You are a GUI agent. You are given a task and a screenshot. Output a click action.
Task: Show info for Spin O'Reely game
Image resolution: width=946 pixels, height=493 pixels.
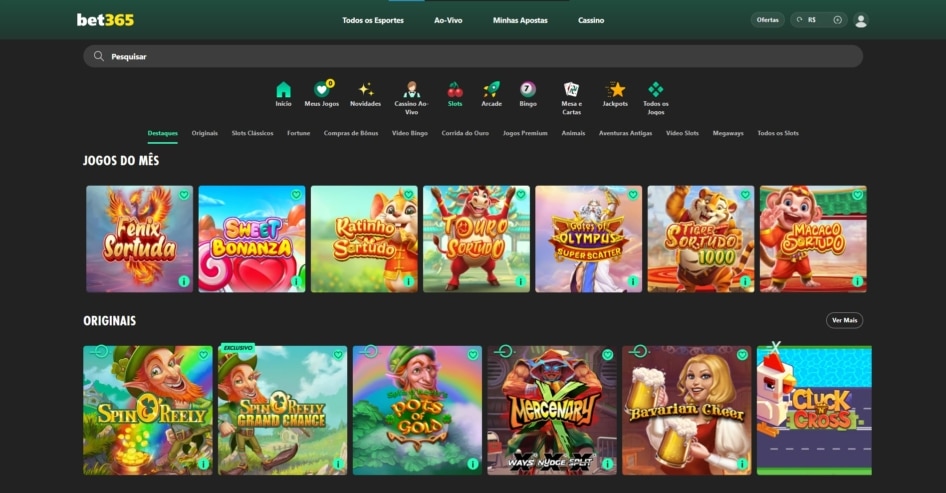[x=203, y=463]
